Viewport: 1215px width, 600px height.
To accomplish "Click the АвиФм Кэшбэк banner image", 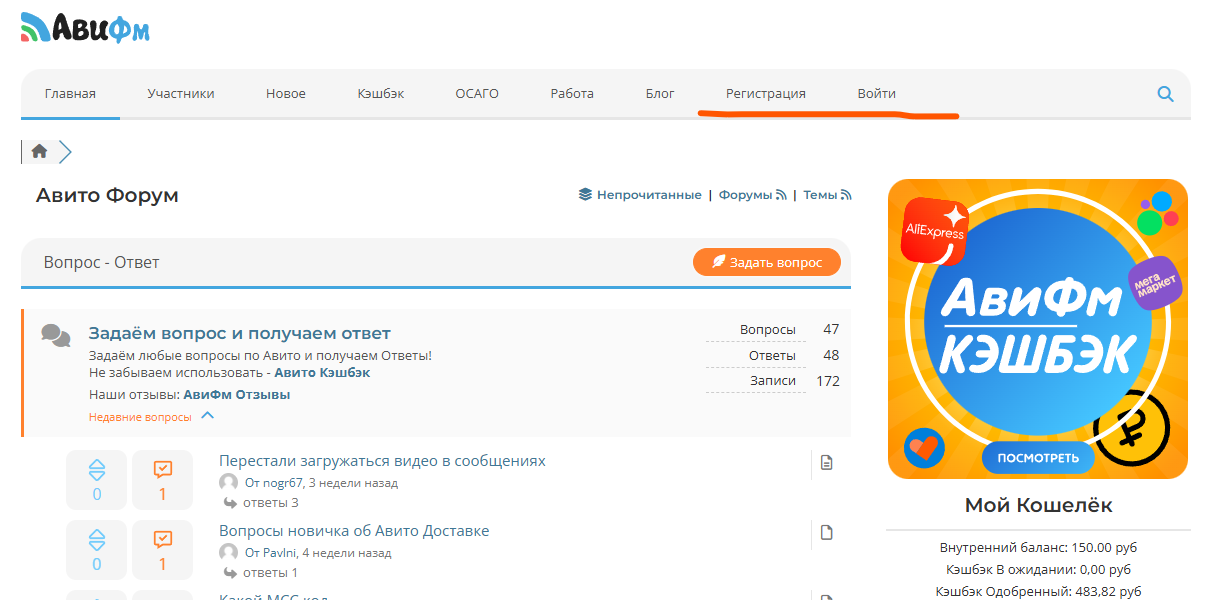I will tap(1038, 329).
